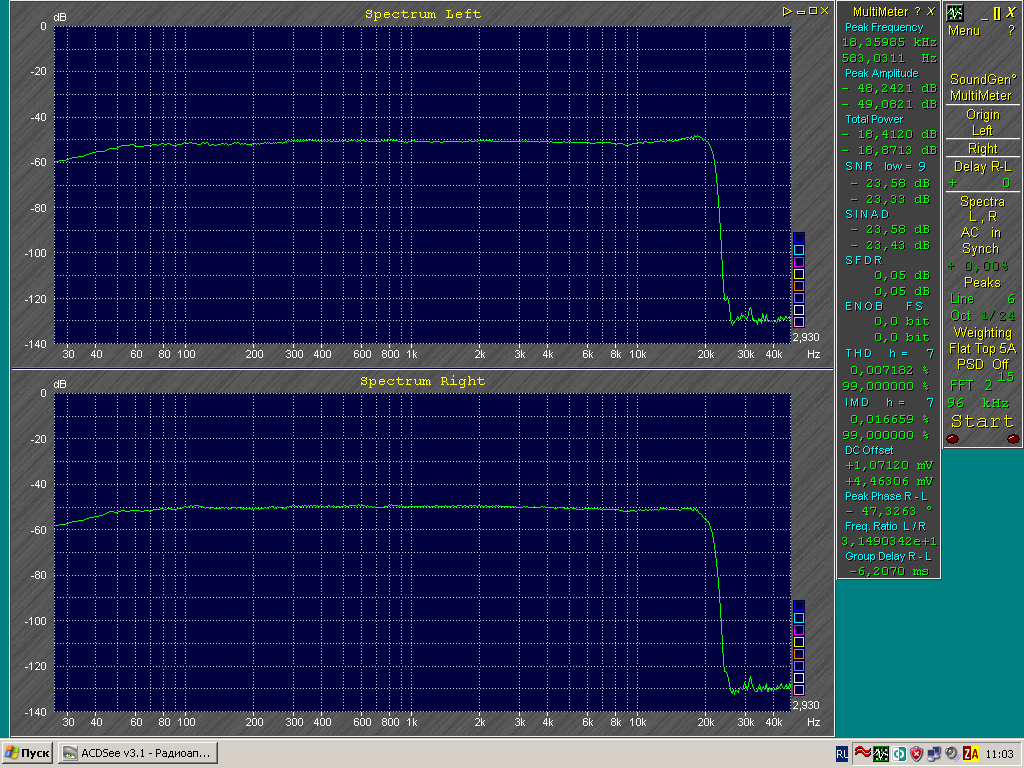Click the red LED right of Start
Screen dimensions: 1024x768
[1012, 439]
